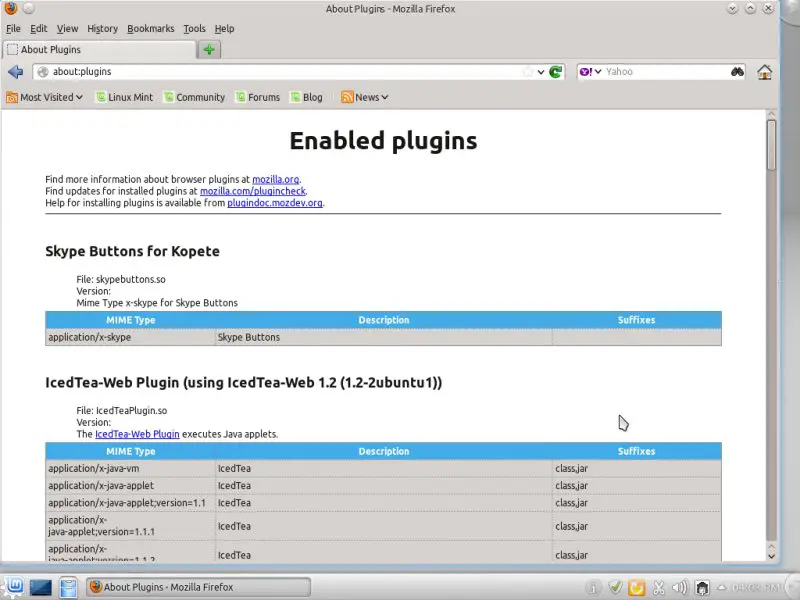Open the clipboard scissors tray icon

(x=659, y=588)
